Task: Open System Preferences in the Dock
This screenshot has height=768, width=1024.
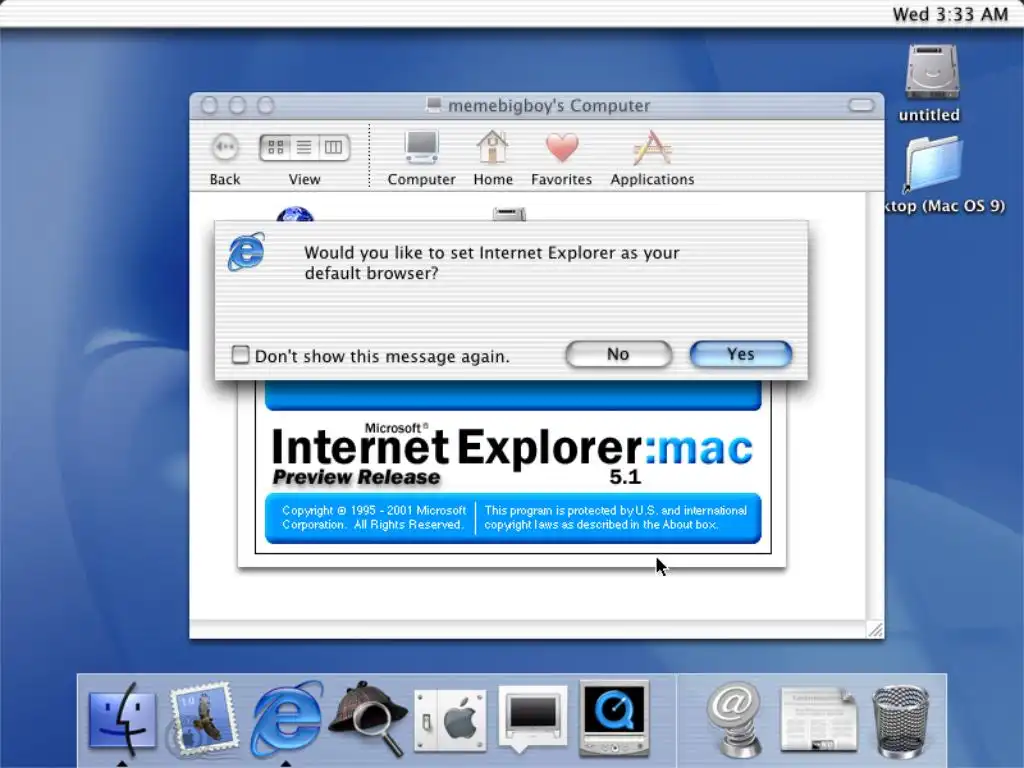Action: point(451,721)
